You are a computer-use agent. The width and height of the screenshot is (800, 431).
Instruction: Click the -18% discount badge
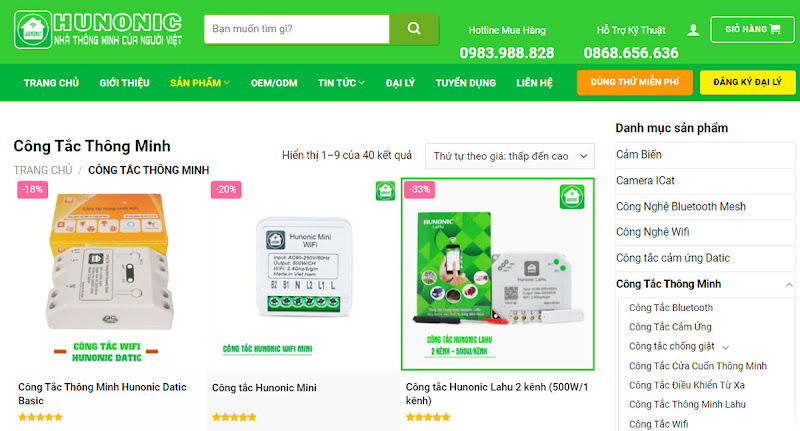tap(32, 189)
